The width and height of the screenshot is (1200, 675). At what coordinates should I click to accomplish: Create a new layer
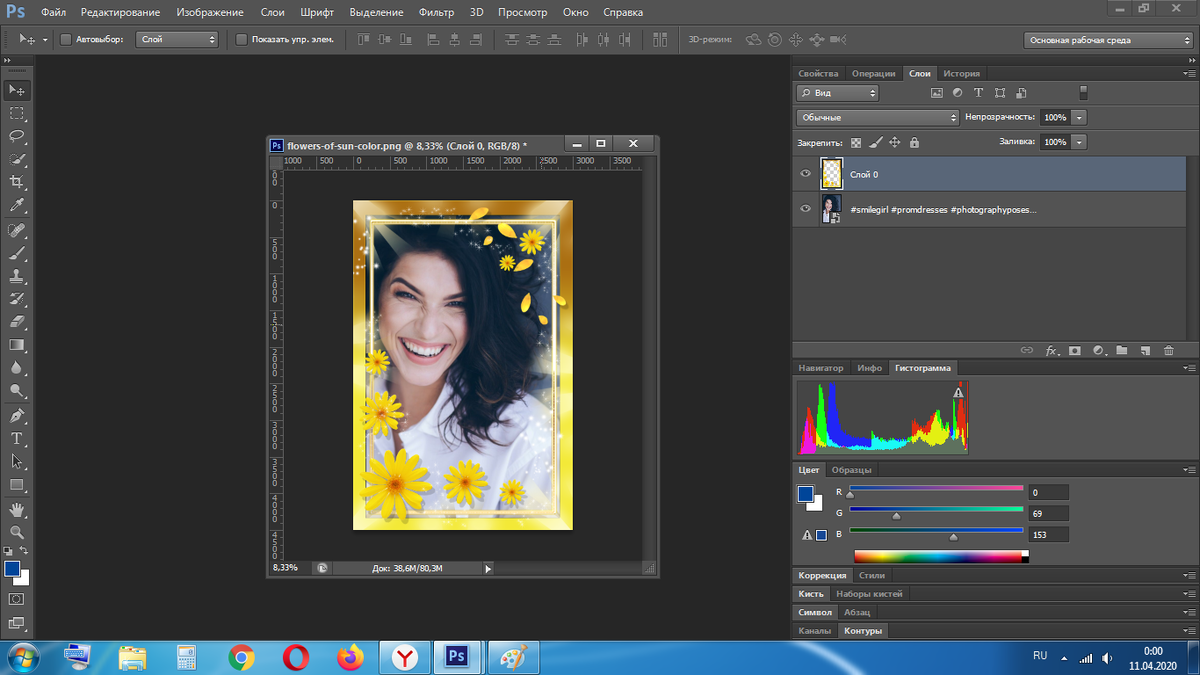[x=1144, y=351]
